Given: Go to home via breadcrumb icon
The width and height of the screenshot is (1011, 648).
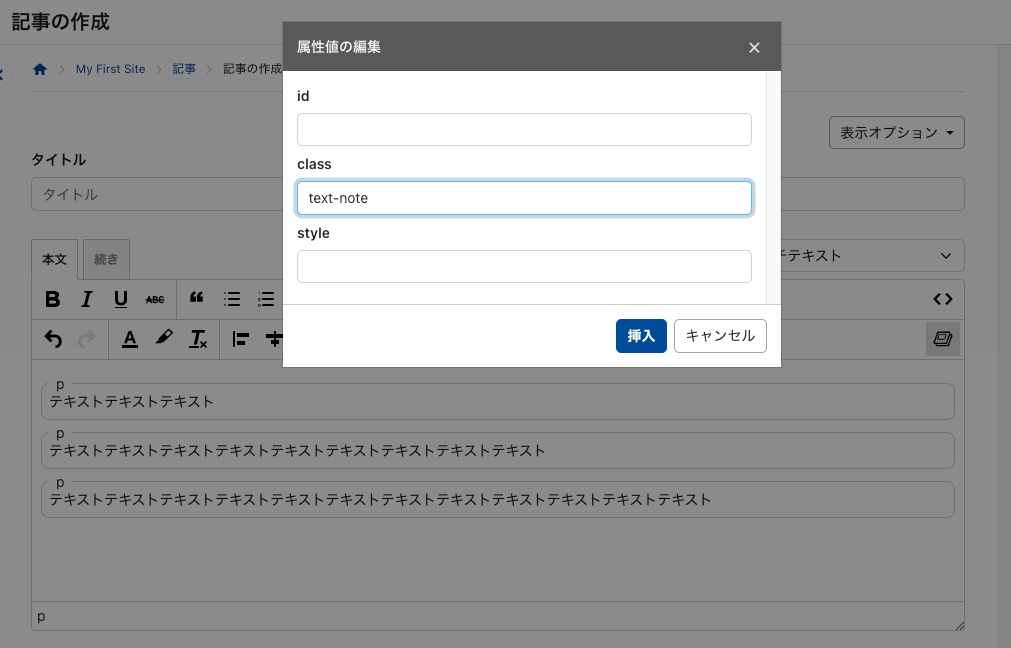Looking at the screenshot, I should 40,69.
